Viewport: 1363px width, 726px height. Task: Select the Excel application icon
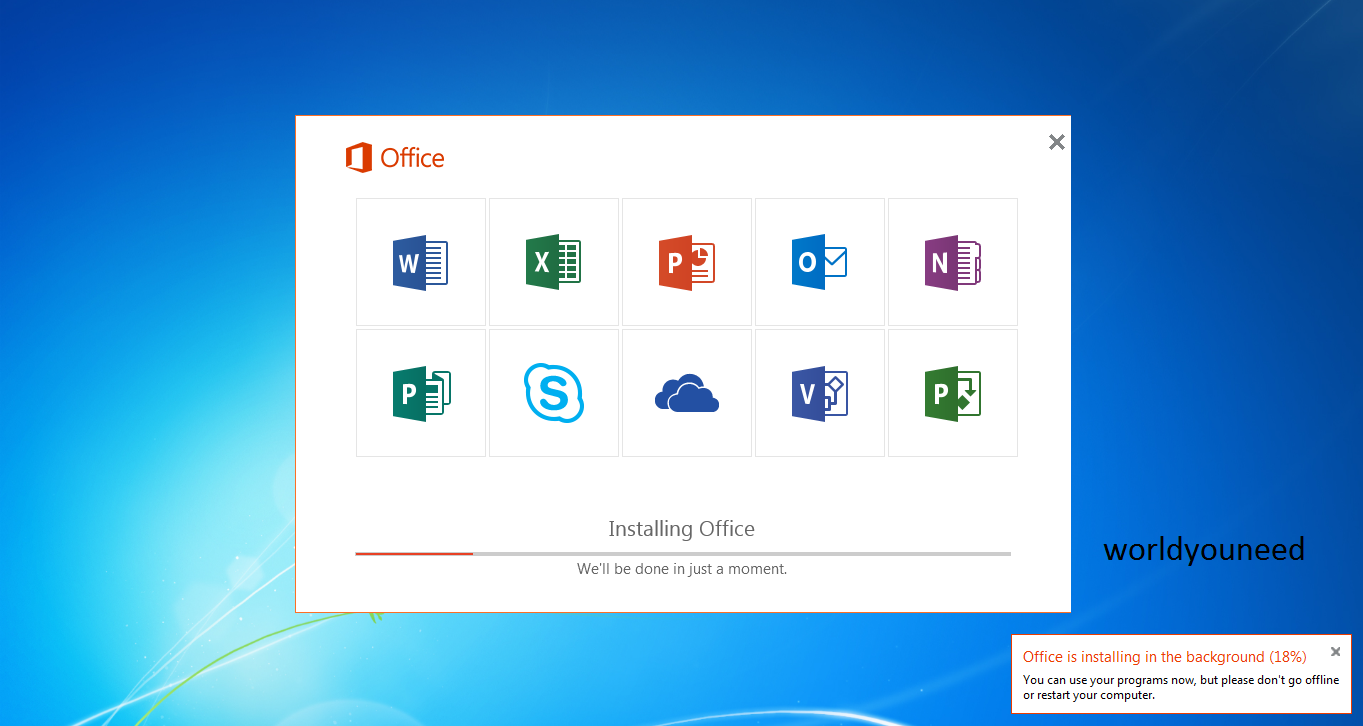click(553, 262)
